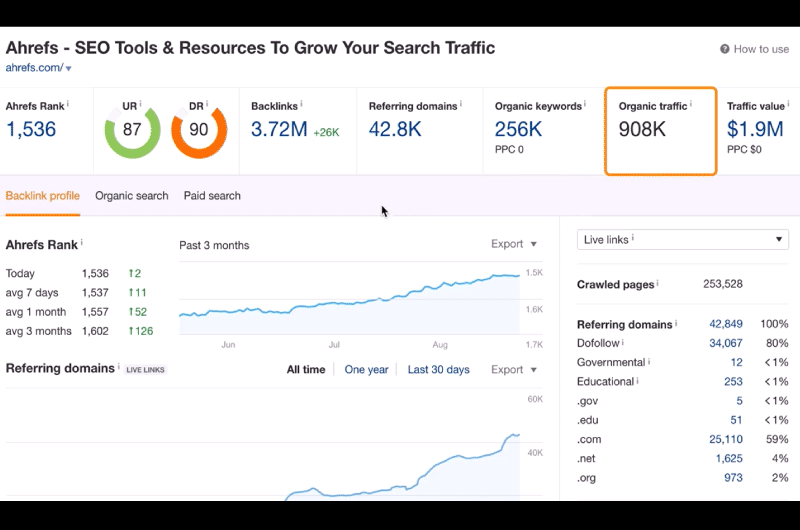
Task: Click info icon beside DR label
Action: point(207,104)
